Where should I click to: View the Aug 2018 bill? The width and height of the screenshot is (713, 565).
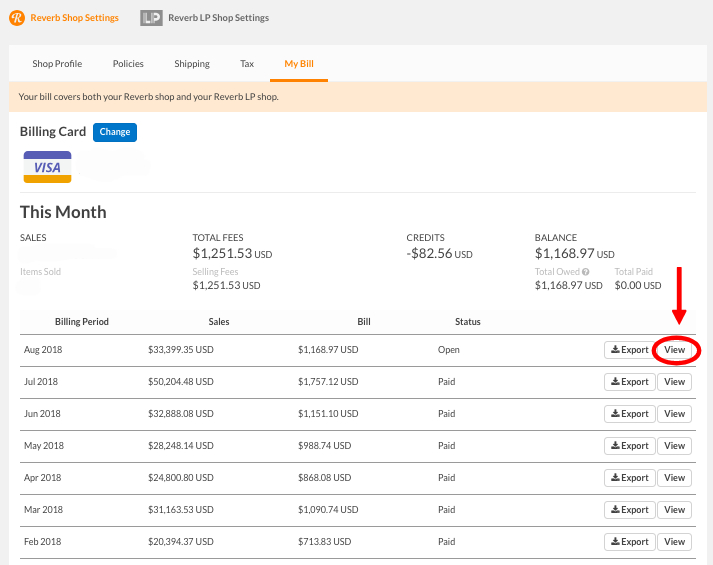(x=675, y=350)
